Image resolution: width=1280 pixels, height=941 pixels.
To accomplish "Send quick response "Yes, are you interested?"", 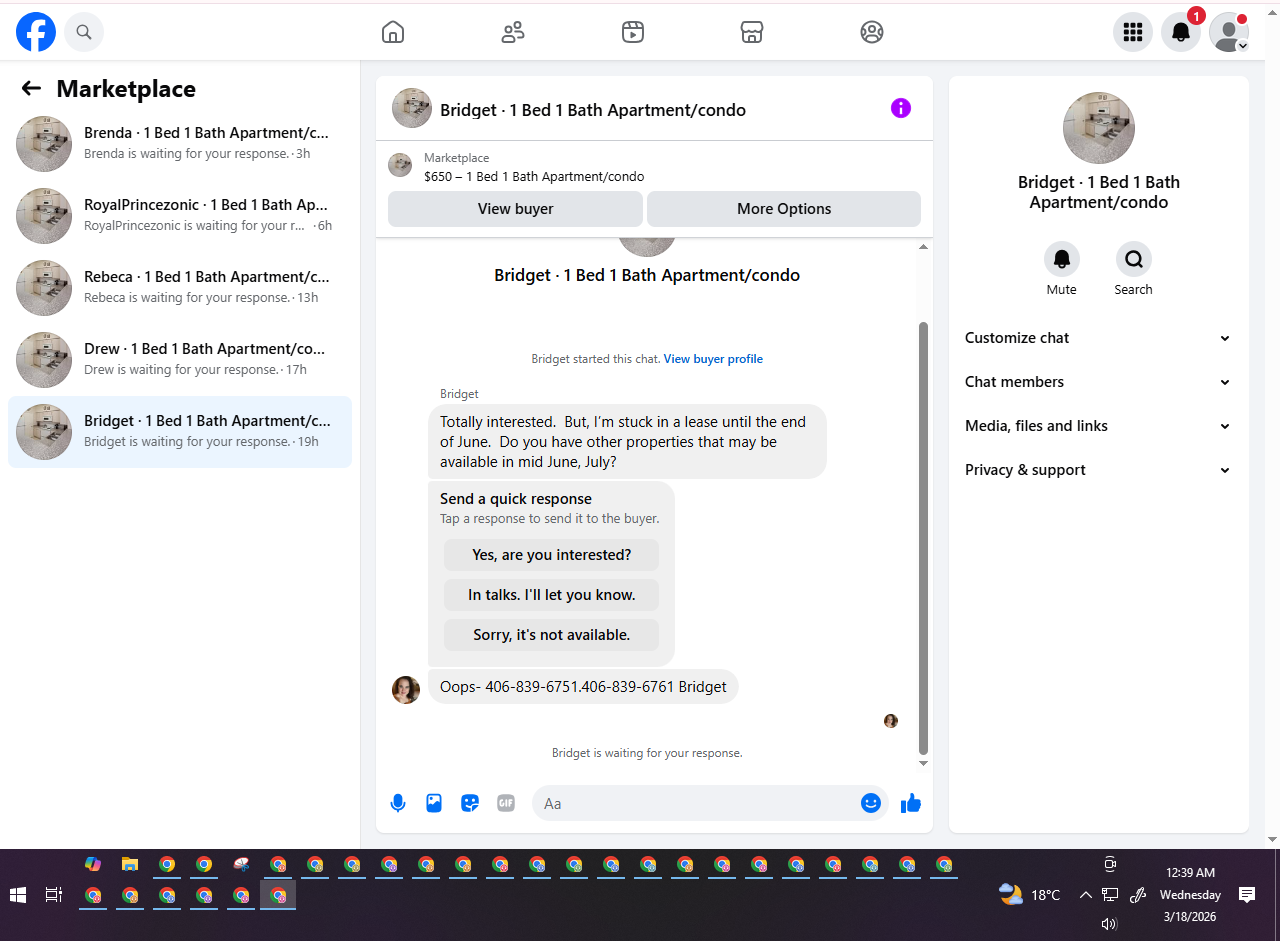I will pyautogui.click(x=552, y=555).
